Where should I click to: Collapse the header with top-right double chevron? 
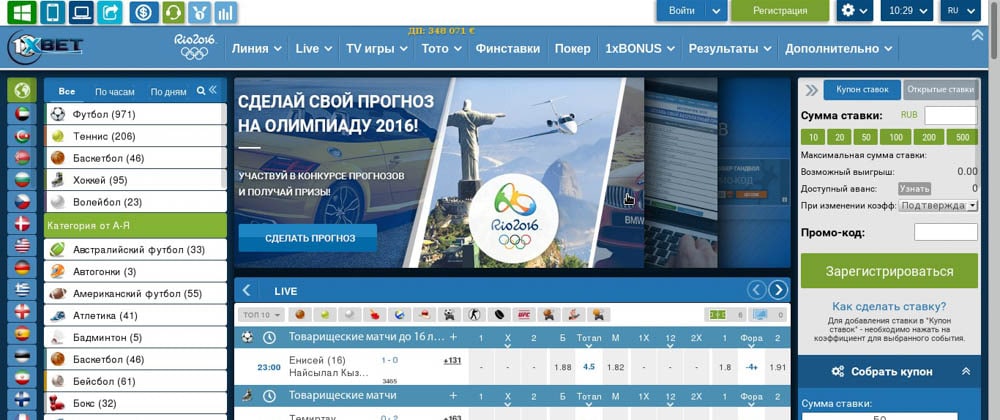pyautogui.click(x=977, y=35)
